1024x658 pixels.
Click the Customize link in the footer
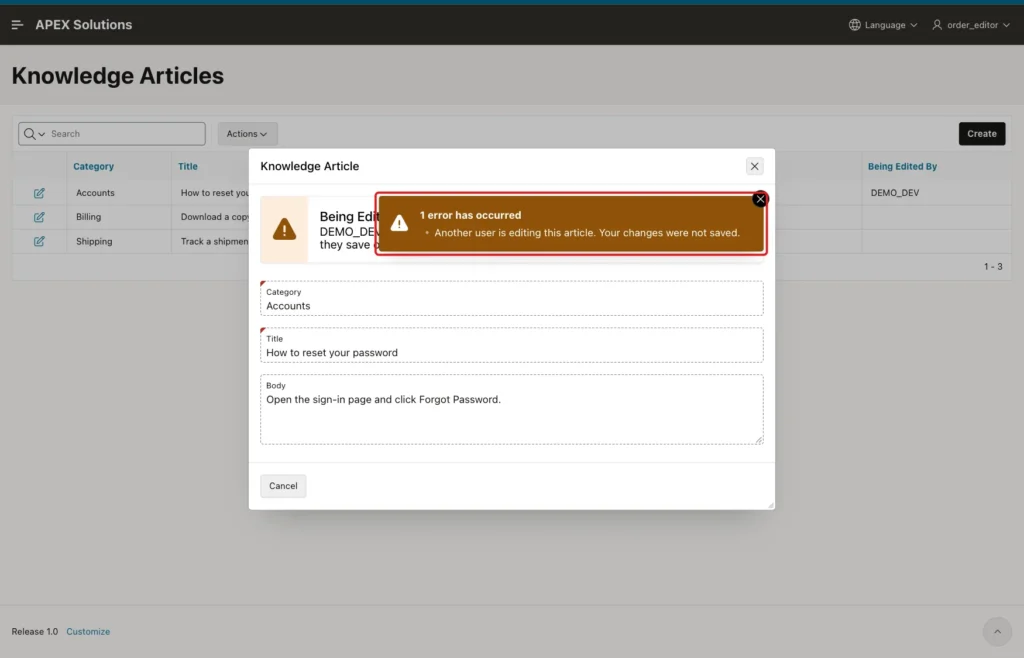point(88,632)
